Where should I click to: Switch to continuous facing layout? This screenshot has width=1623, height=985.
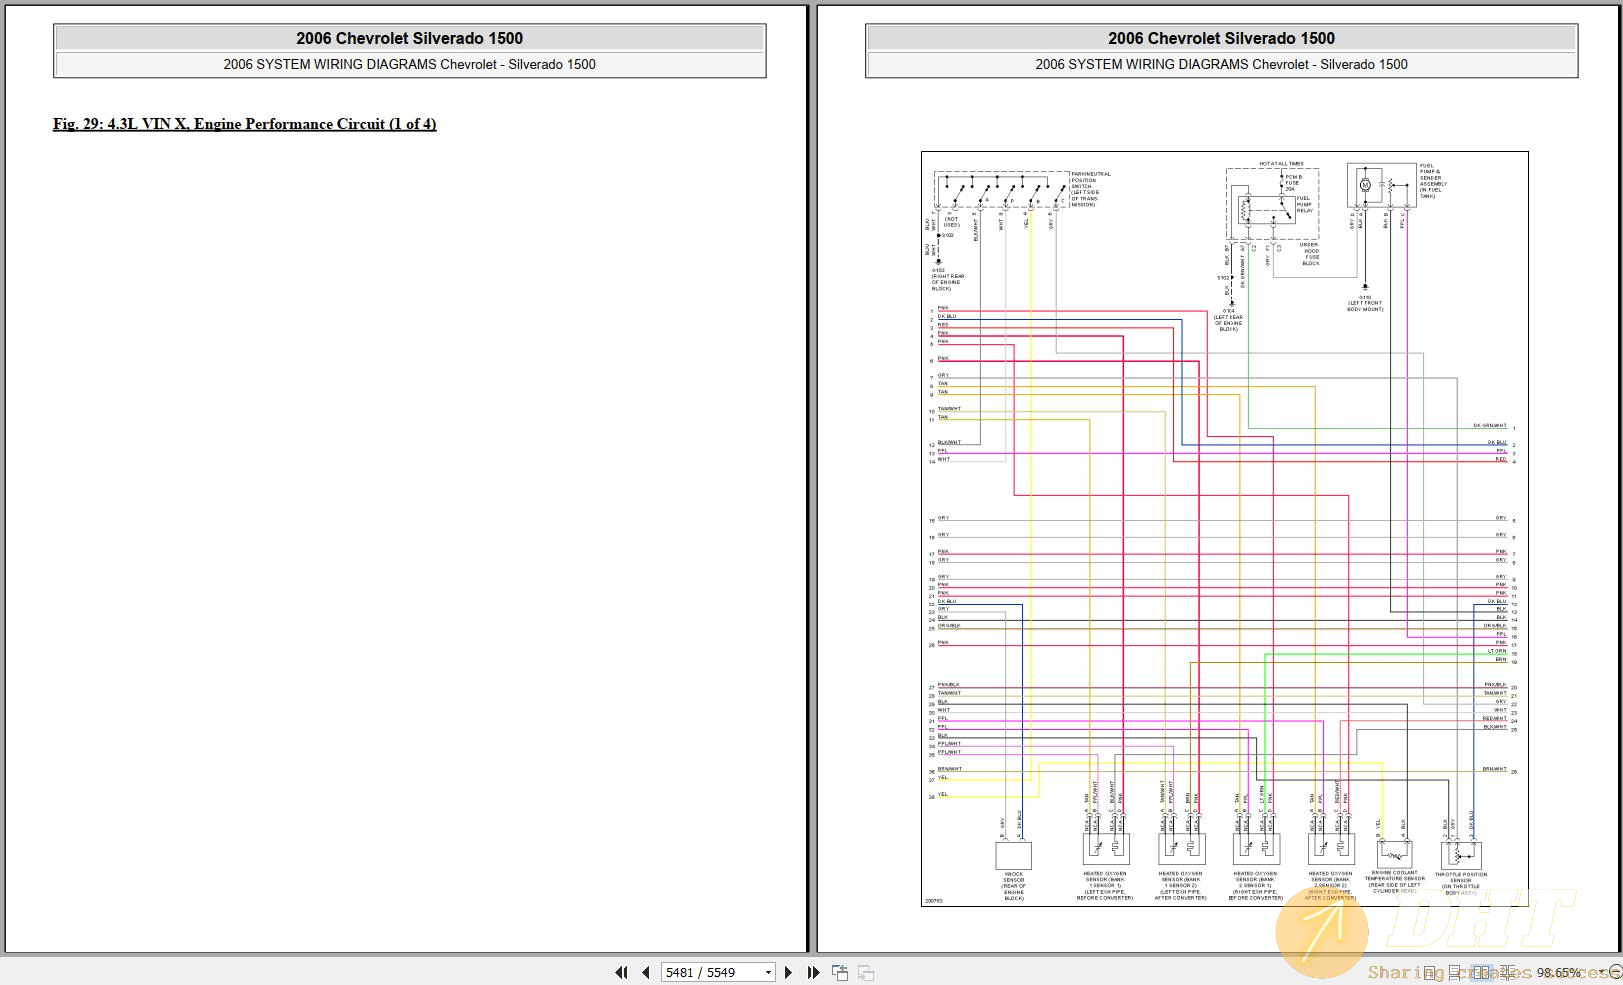pyautogui.click(x=1507, y=972)
